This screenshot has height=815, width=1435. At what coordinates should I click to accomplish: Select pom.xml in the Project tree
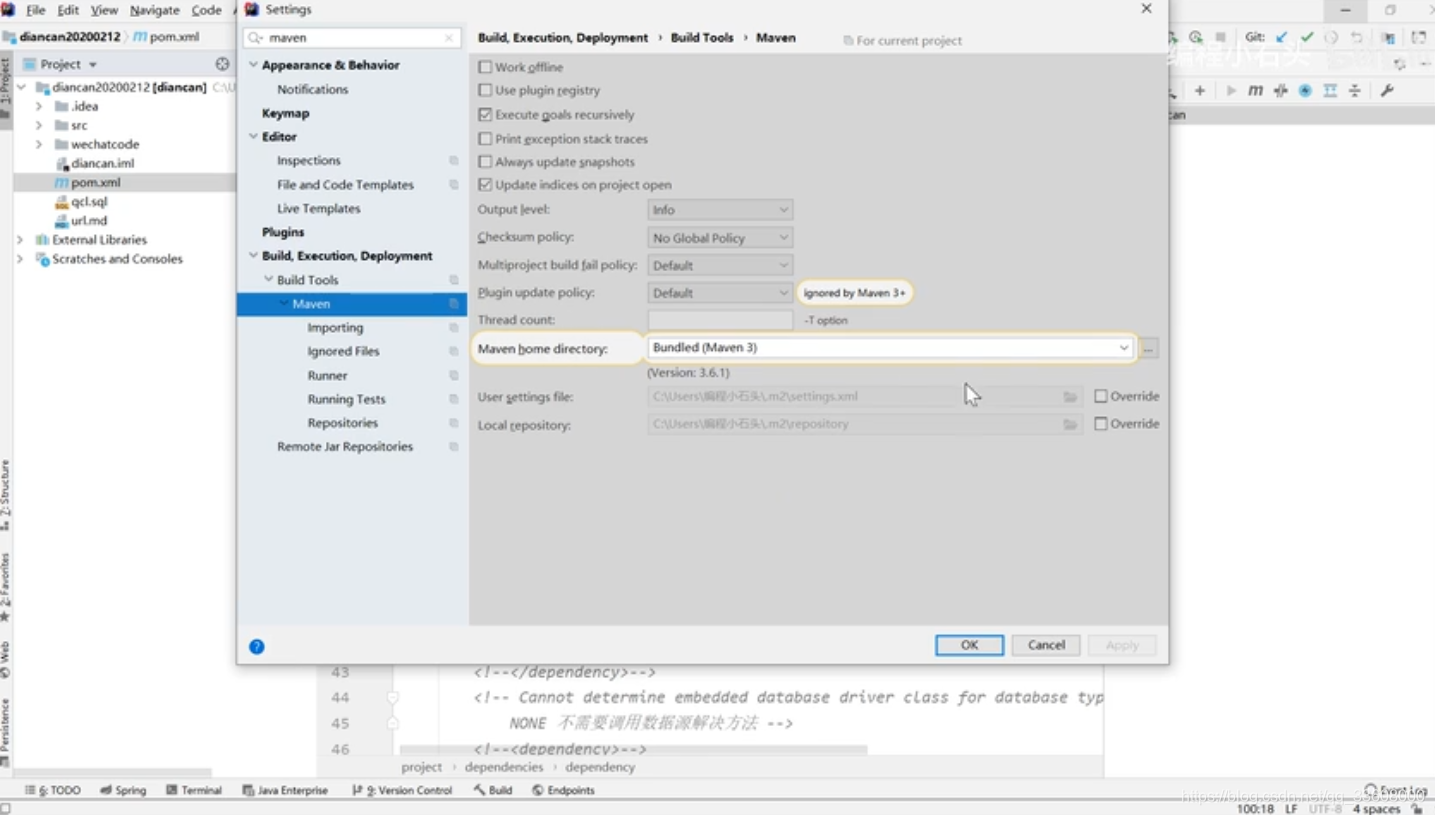click(x=96, y=182)
